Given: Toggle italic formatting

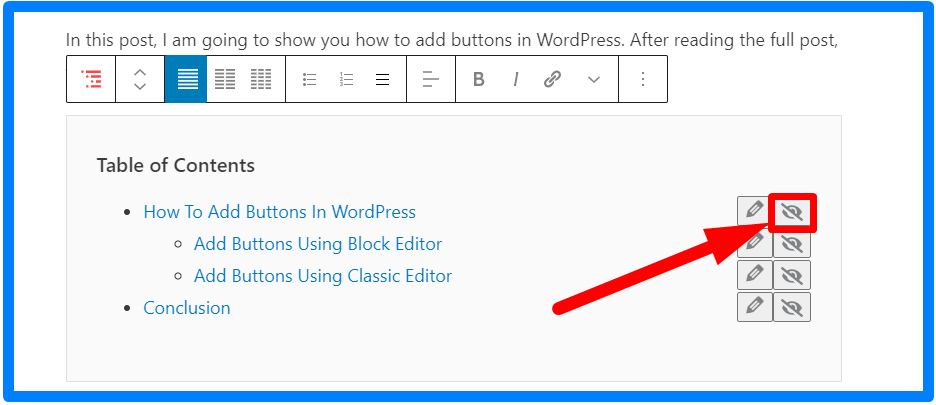Looking at the screenshot, I should tap(515, 79).
